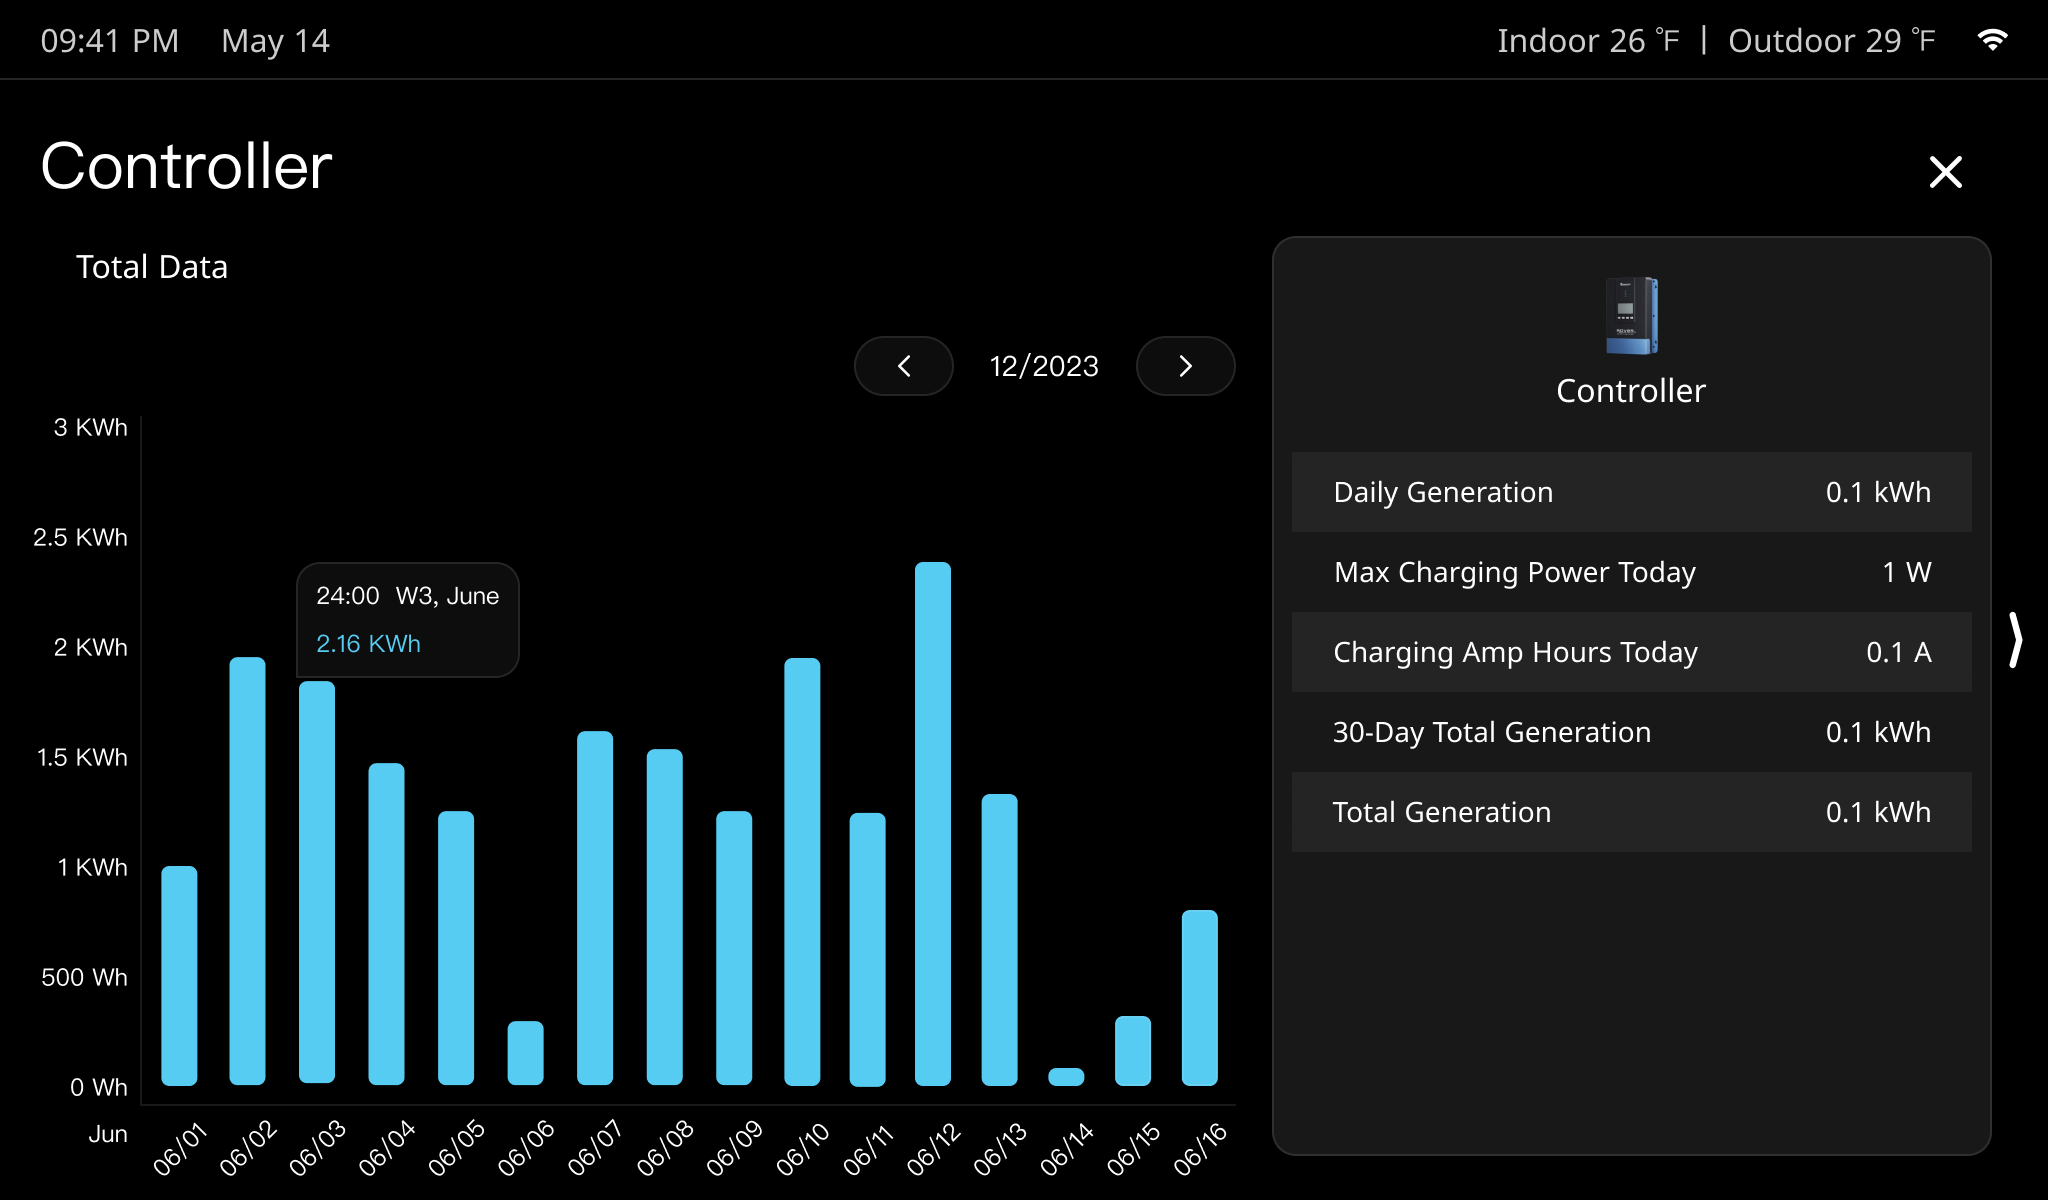Tap the Controller device image
This screenshot has width=2048, height=1200.
(x=1631, y=316)
